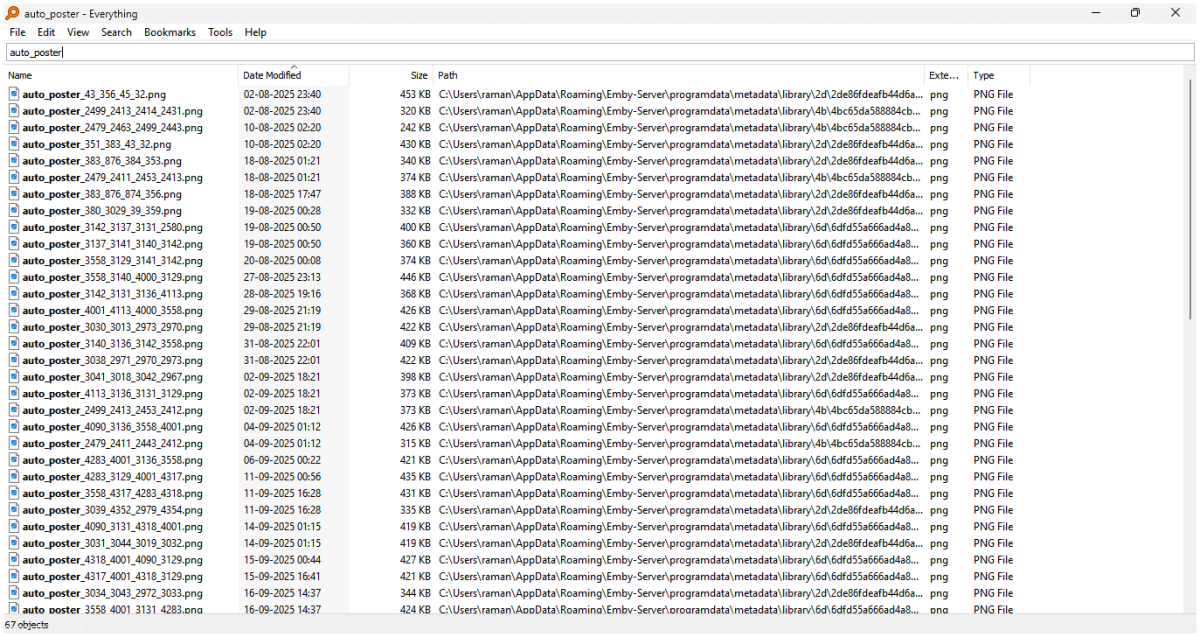The image size is (1200, 637).
Task: Click PNG icon of auto_poster_3137_3141_3140_3142.png
Action: click(x=14, y=243)
